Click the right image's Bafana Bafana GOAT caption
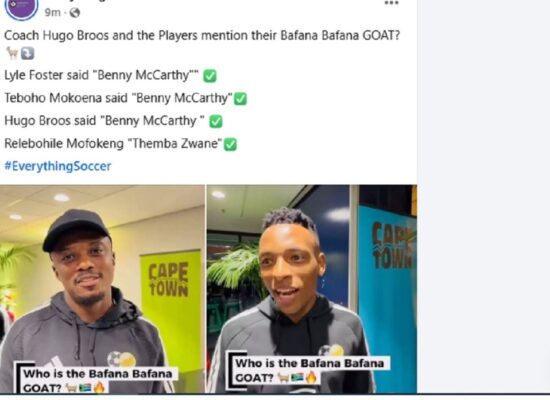The width and height of the screenshot is (550, 400). tap(308, 370)
